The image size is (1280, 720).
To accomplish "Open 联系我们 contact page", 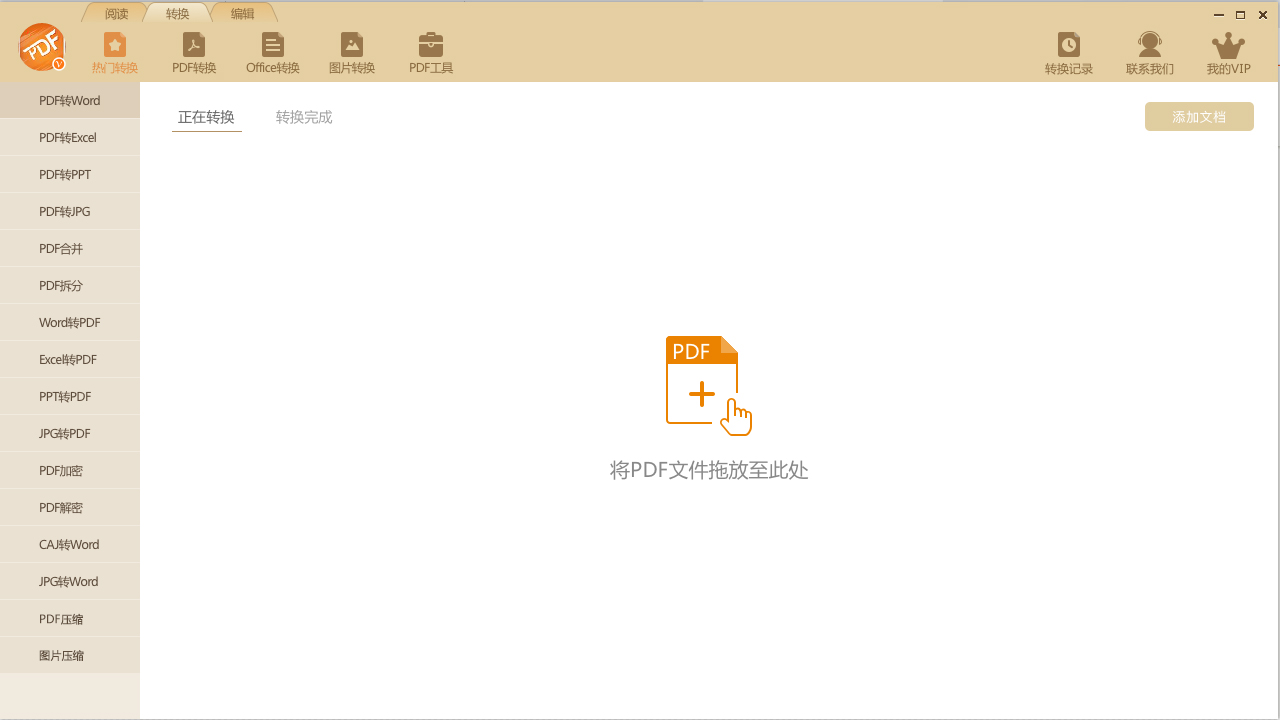I will click(1149, 52).
